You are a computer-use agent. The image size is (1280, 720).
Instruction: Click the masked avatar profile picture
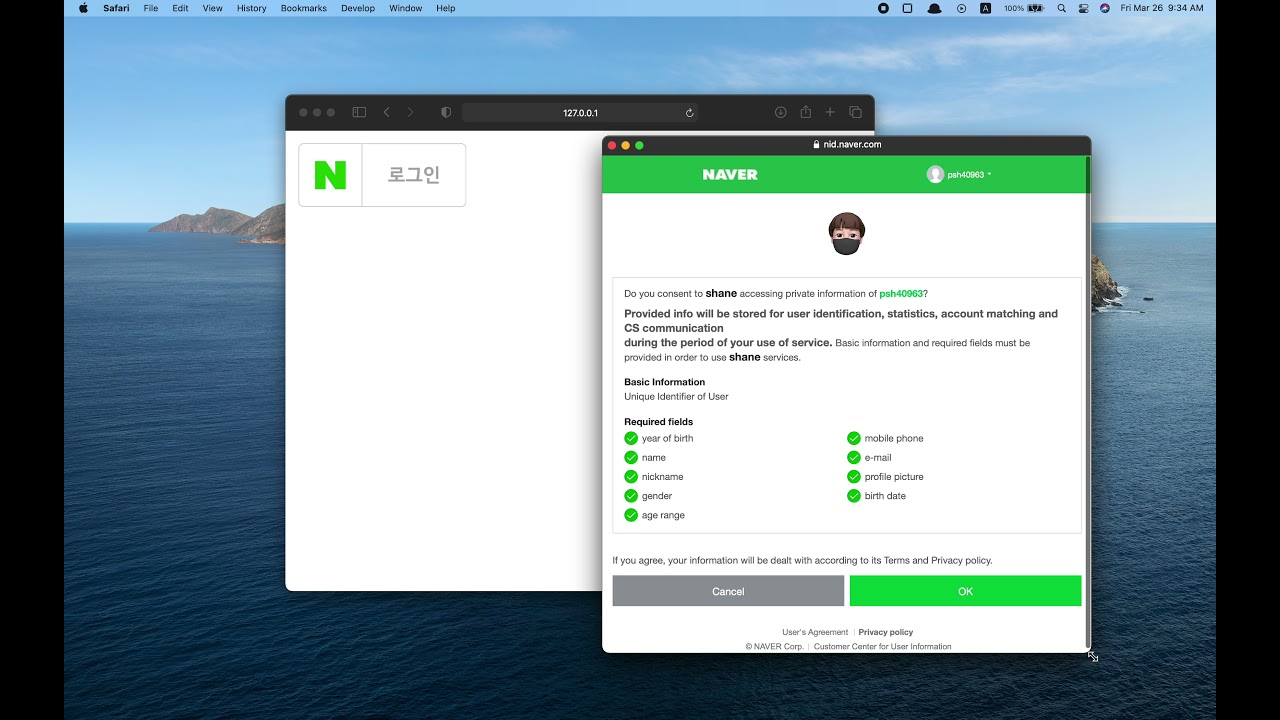click(846, 234)
